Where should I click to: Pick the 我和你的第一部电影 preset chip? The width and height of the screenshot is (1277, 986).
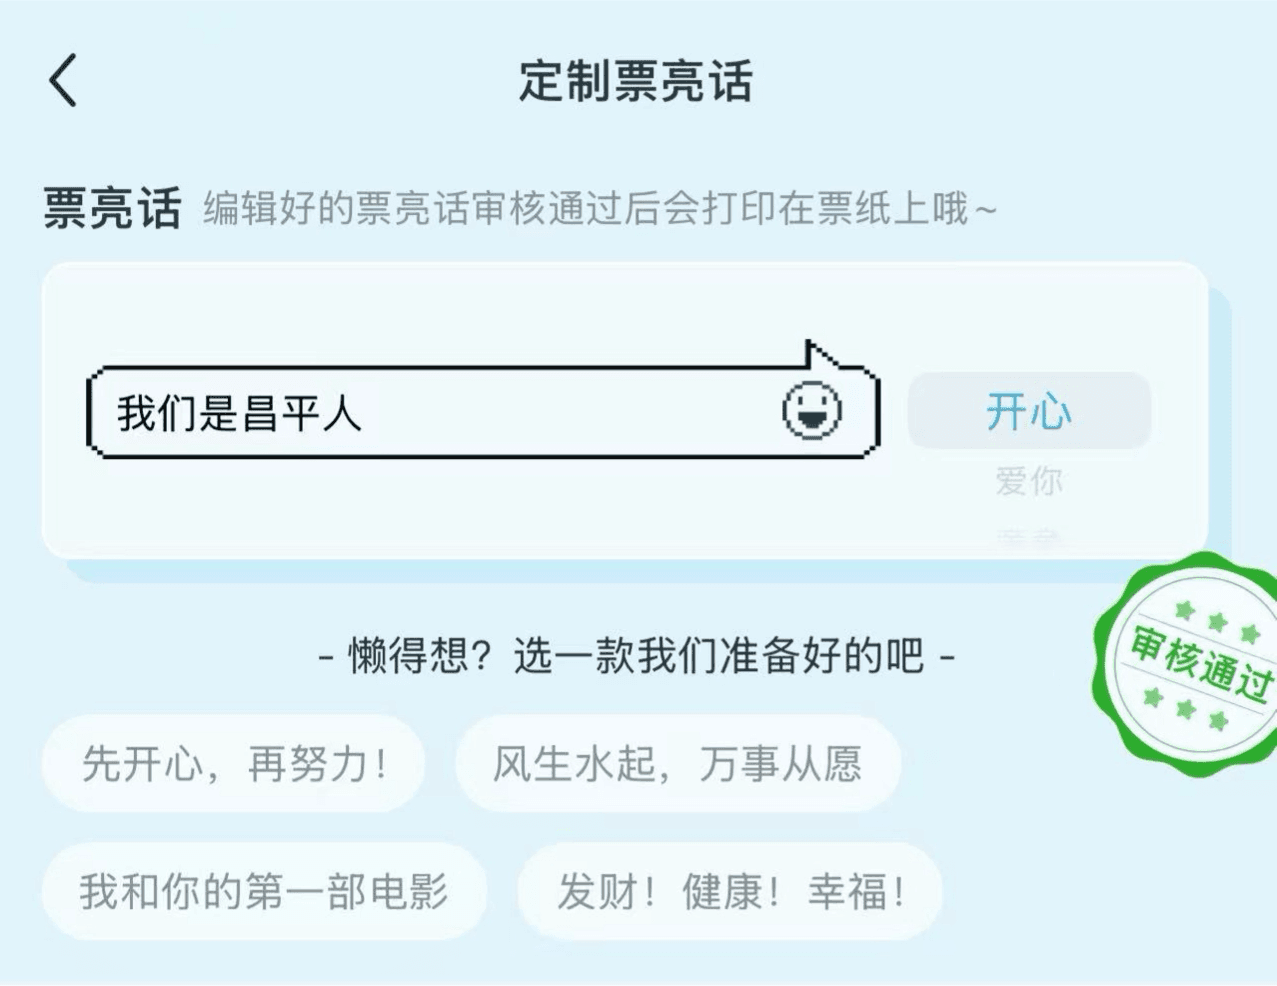pos(264,891)
